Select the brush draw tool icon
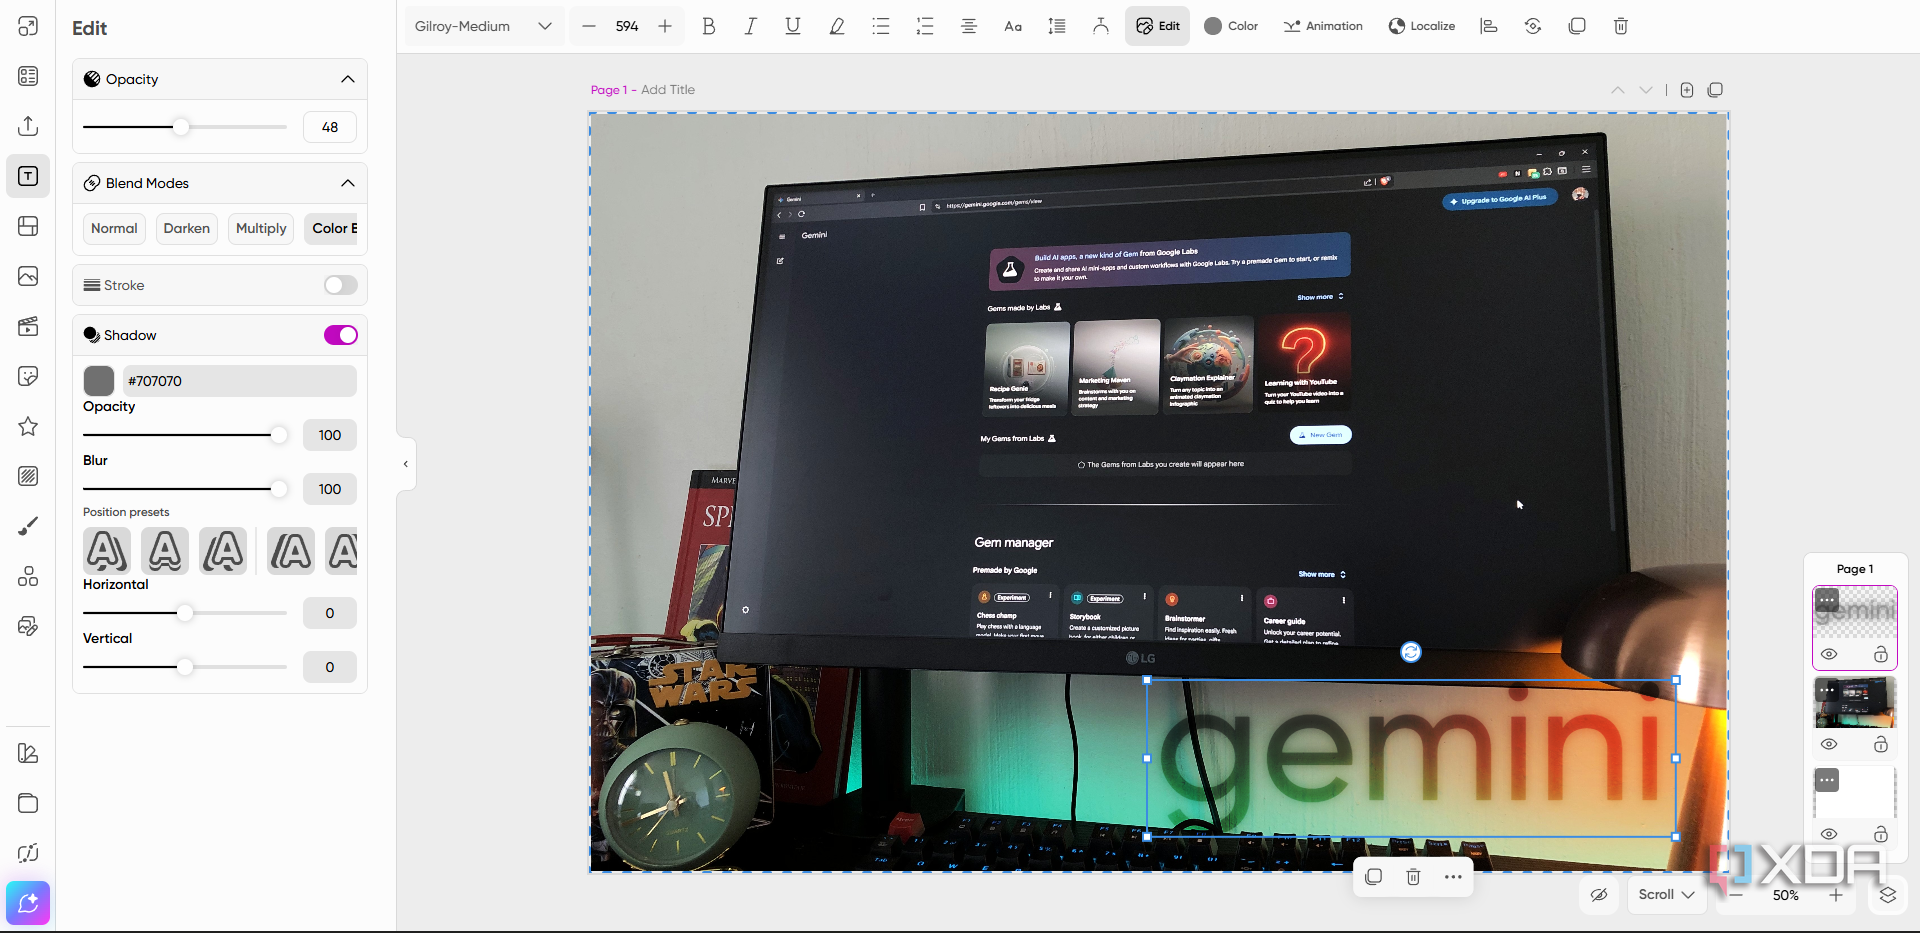This screenshot has height=933, width=1920. [28, 526]
